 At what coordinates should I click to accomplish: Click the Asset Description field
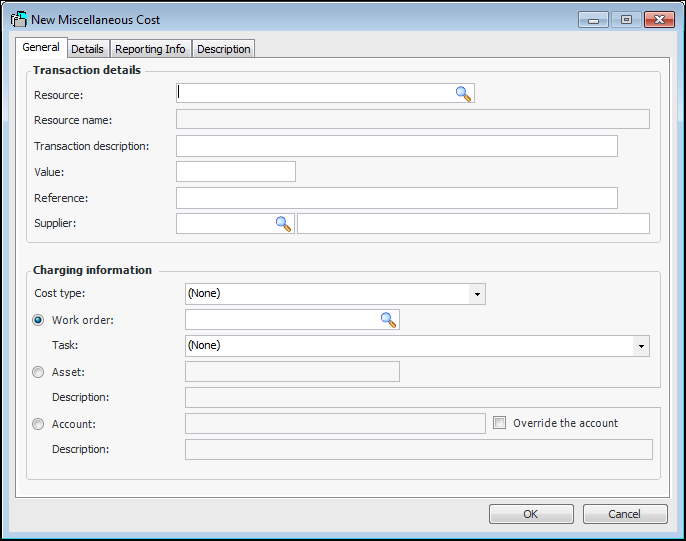tap(423, 398)
